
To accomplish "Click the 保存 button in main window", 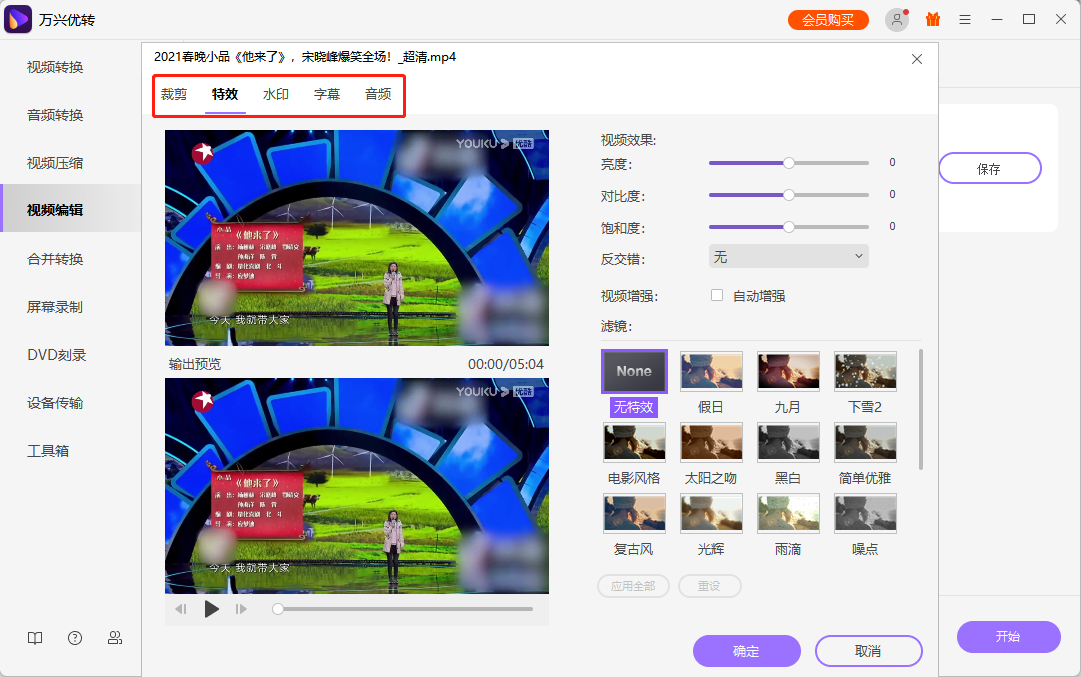I will pyautogui.click(x=989, y=168).
